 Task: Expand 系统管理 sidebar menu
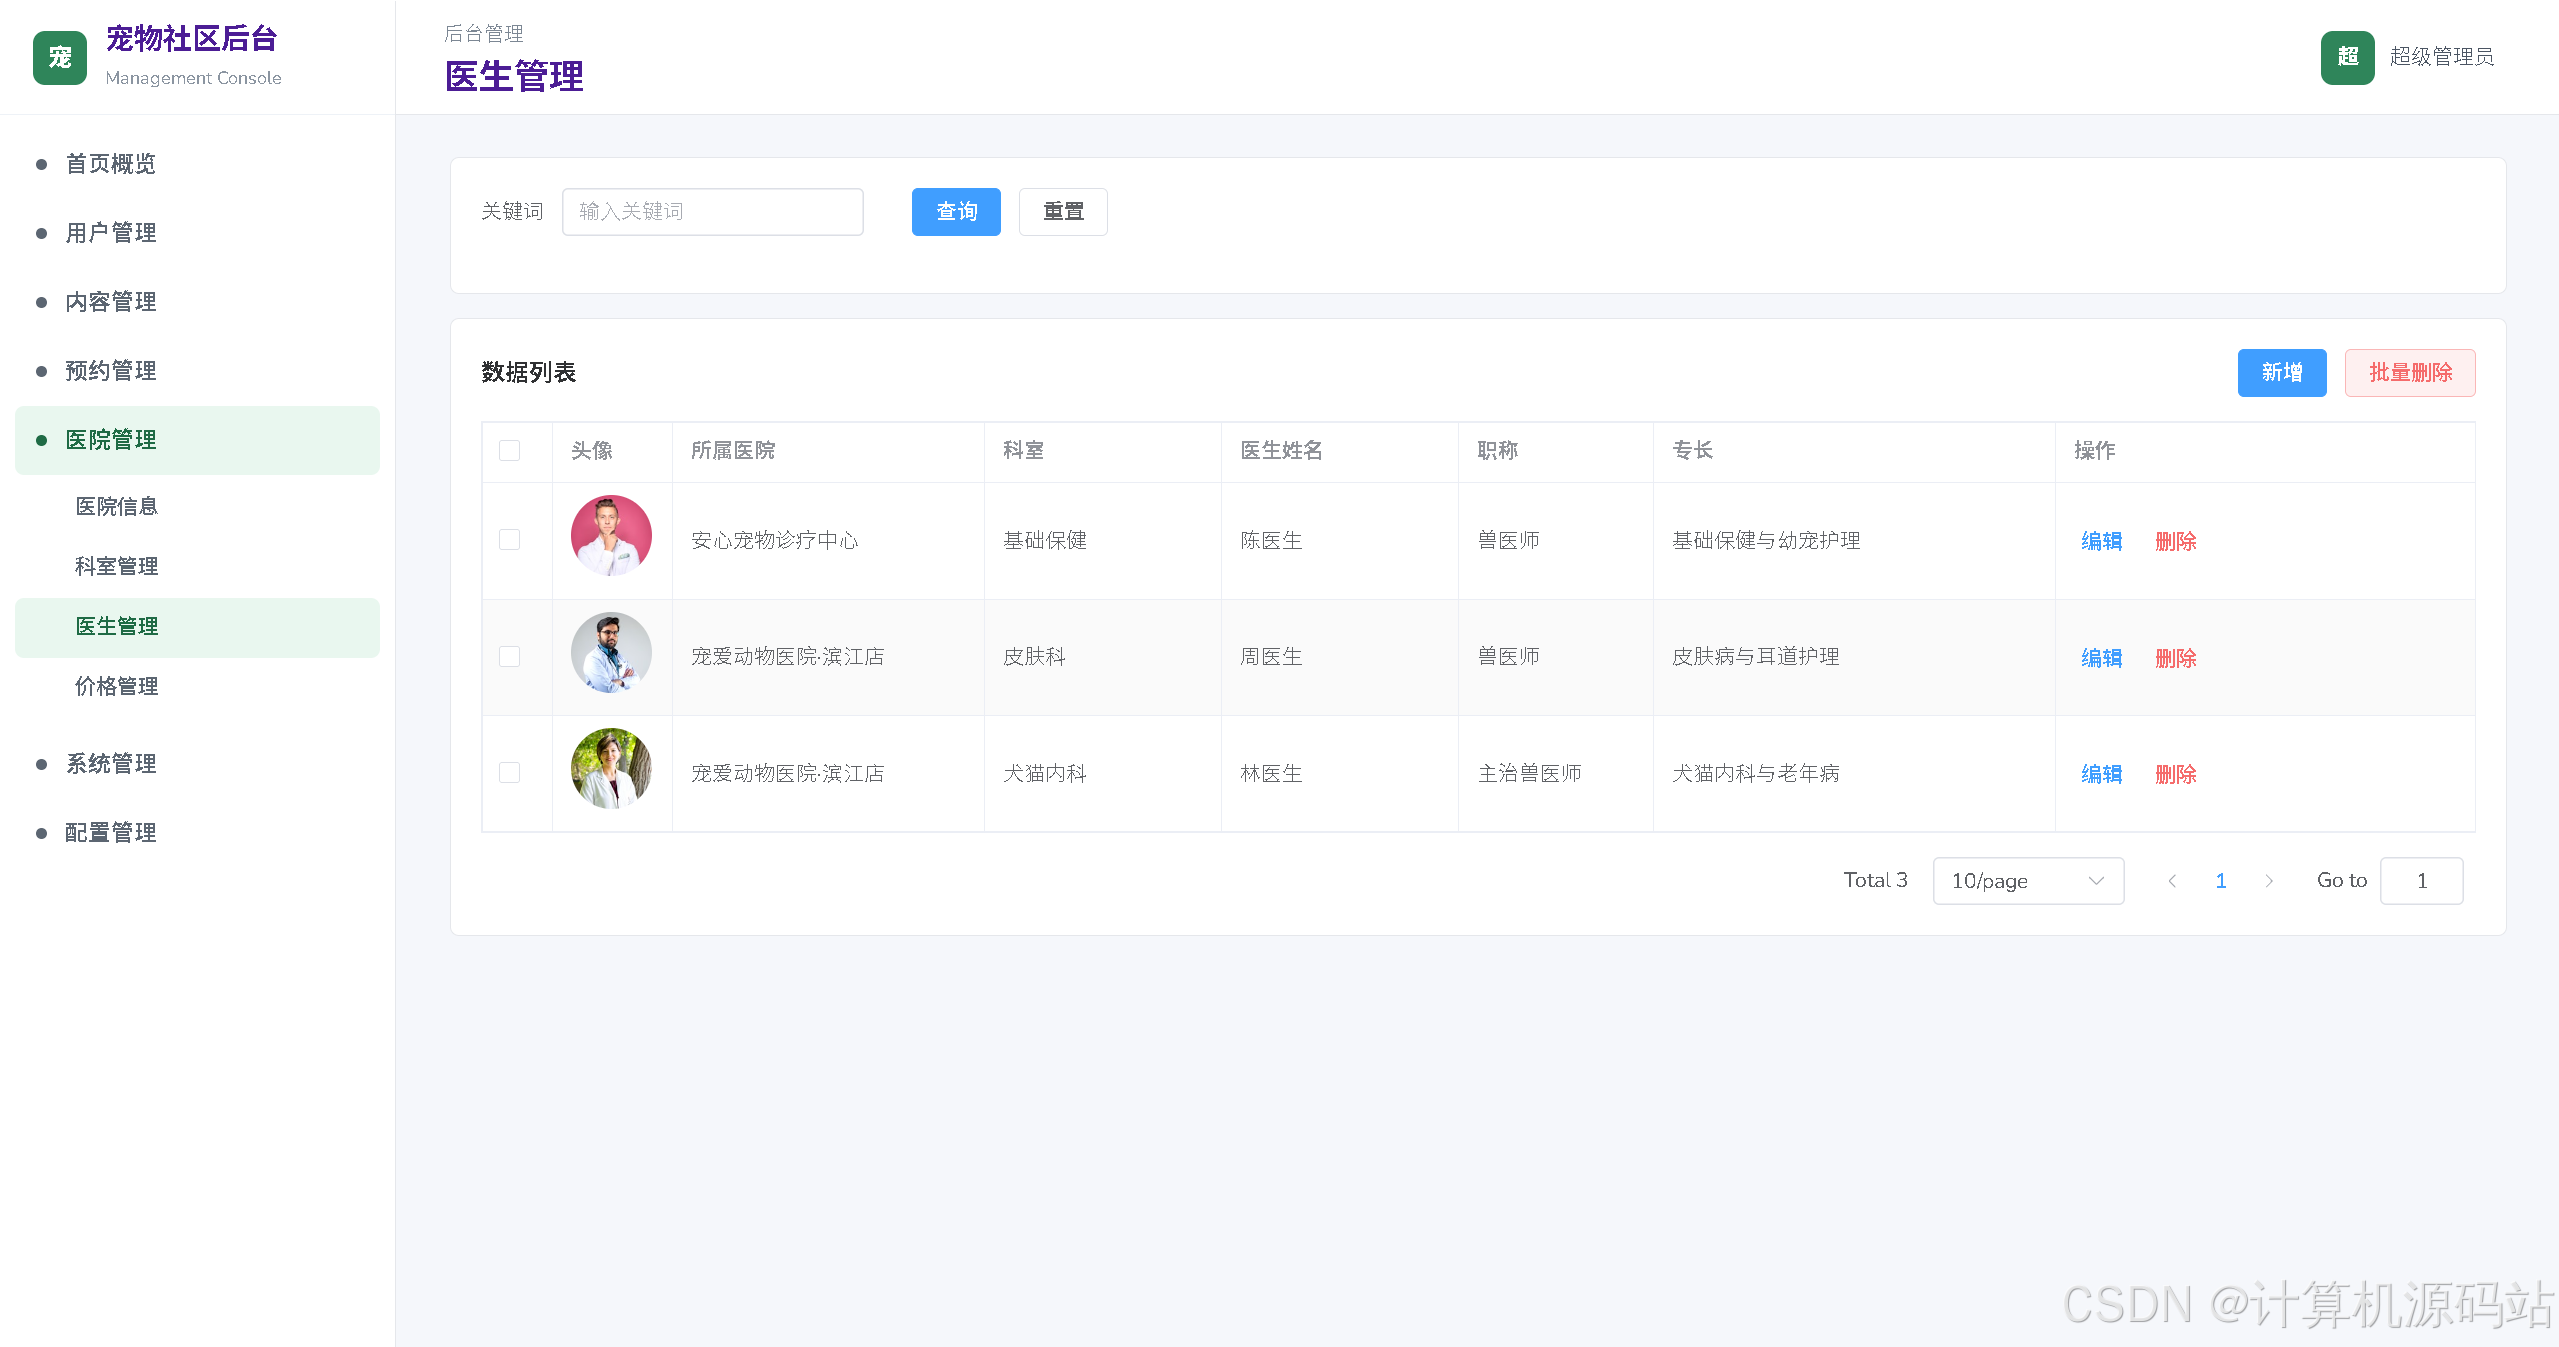(197, 764)
